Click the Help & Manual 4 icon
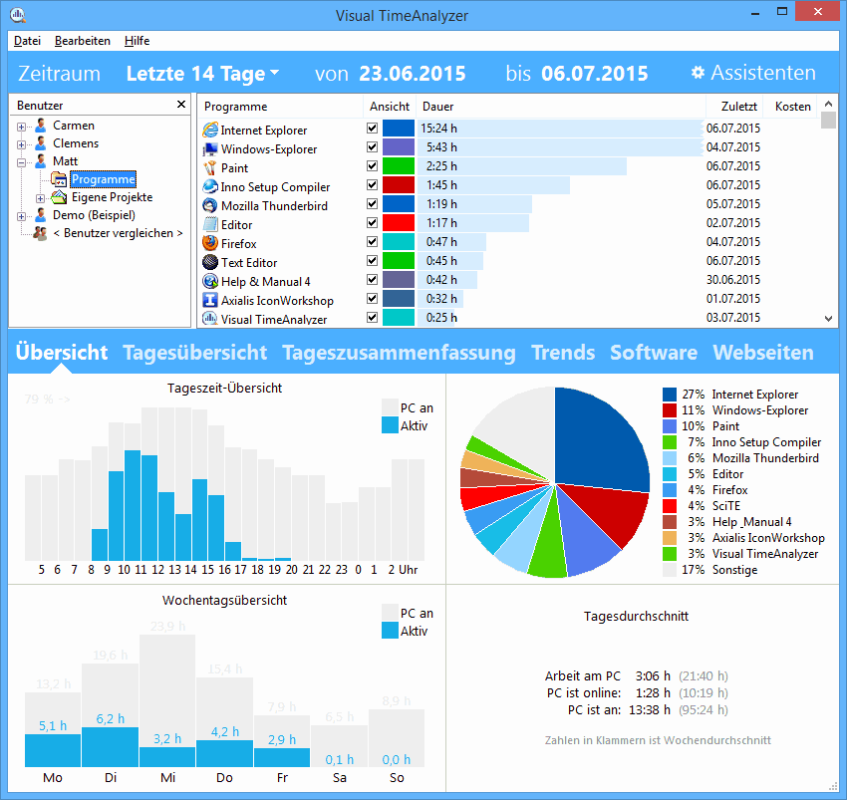 (x=210, y=281)
